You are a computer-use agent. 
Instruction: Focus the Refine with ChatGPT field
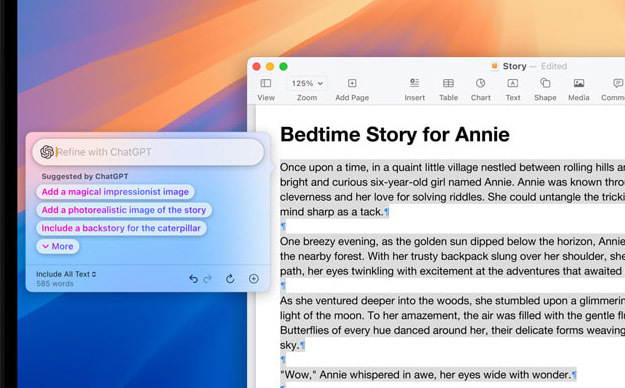[148, 152]
